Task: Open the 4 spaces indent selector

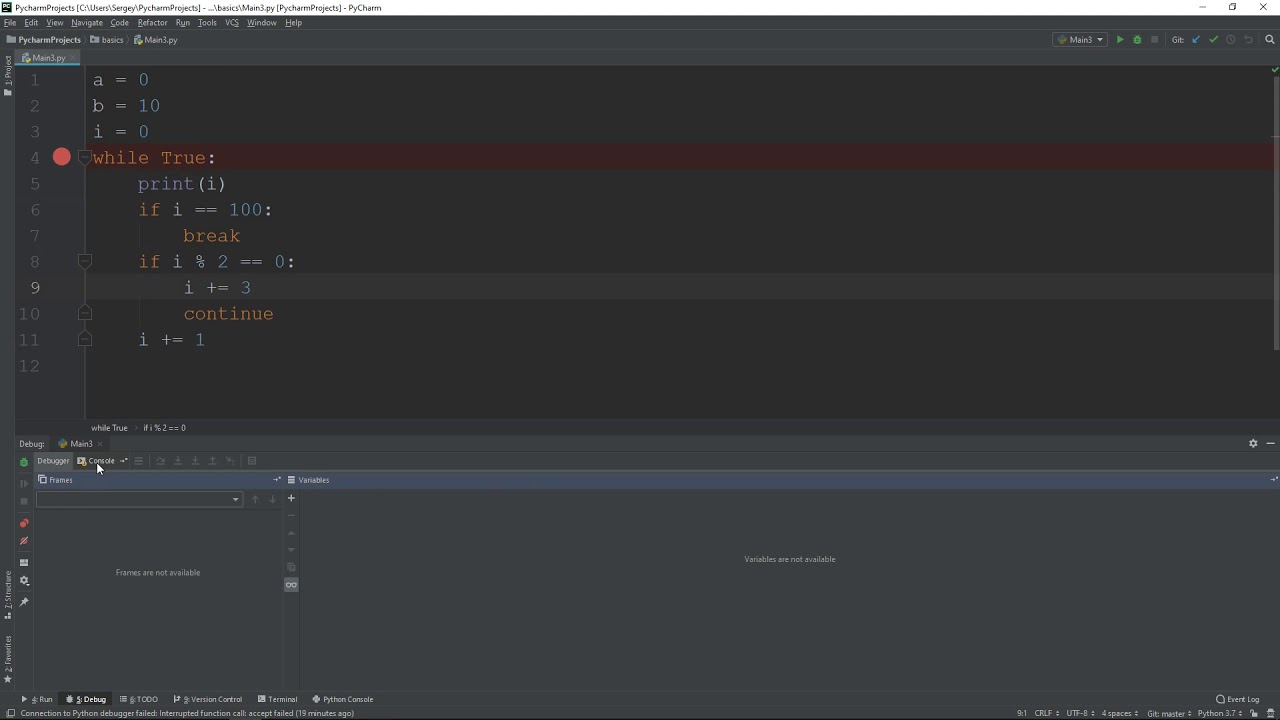Action: [x=1119, y=713]
